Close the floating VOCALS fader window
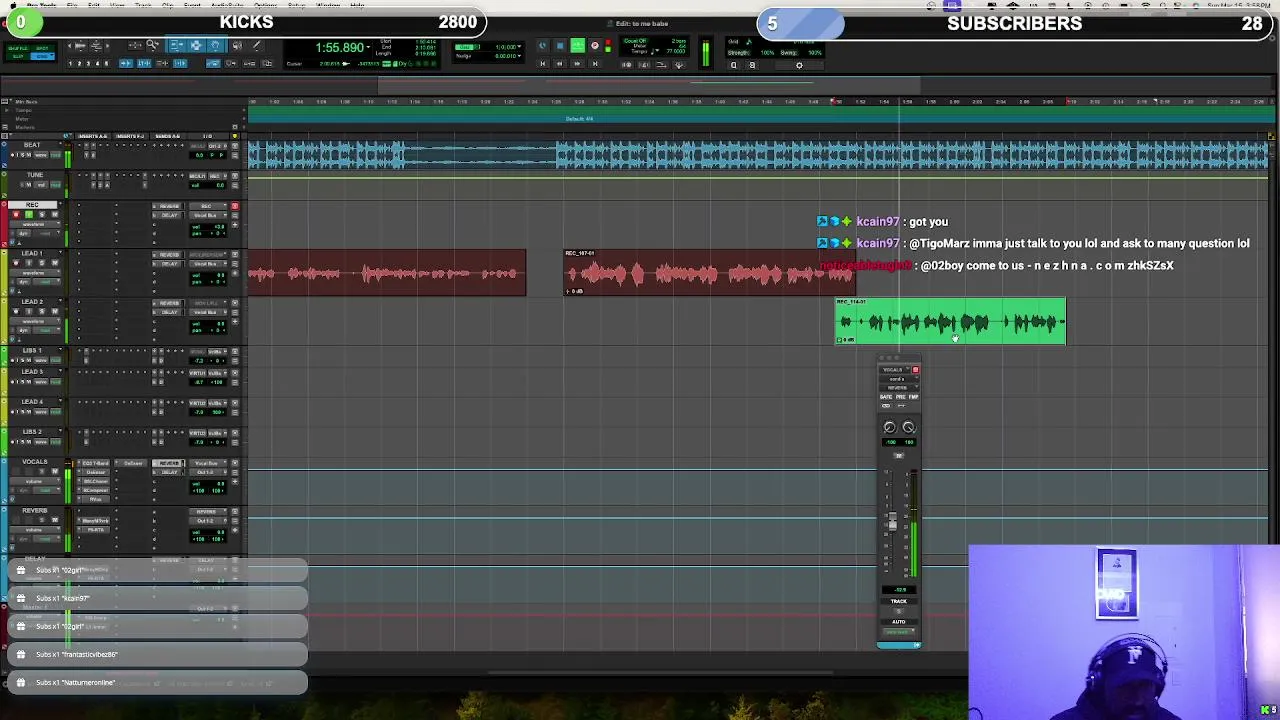 (882, 357)
